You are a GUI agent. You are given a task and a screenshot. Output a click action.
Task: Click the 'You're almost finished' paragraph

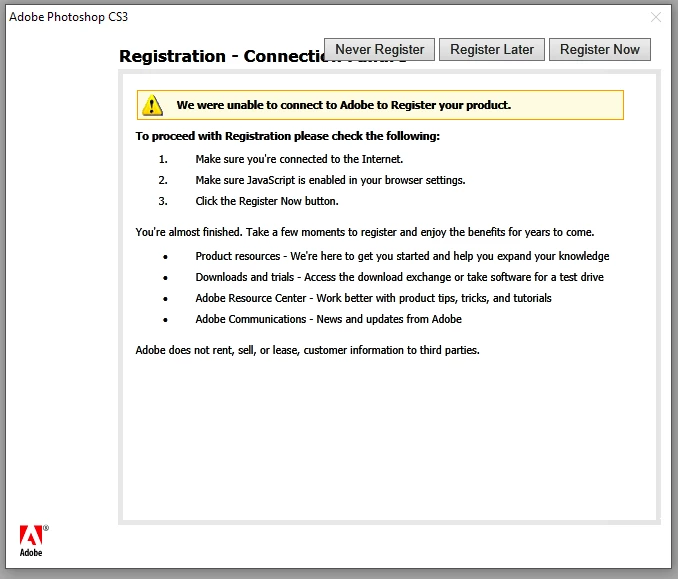[x=365, y=232]
